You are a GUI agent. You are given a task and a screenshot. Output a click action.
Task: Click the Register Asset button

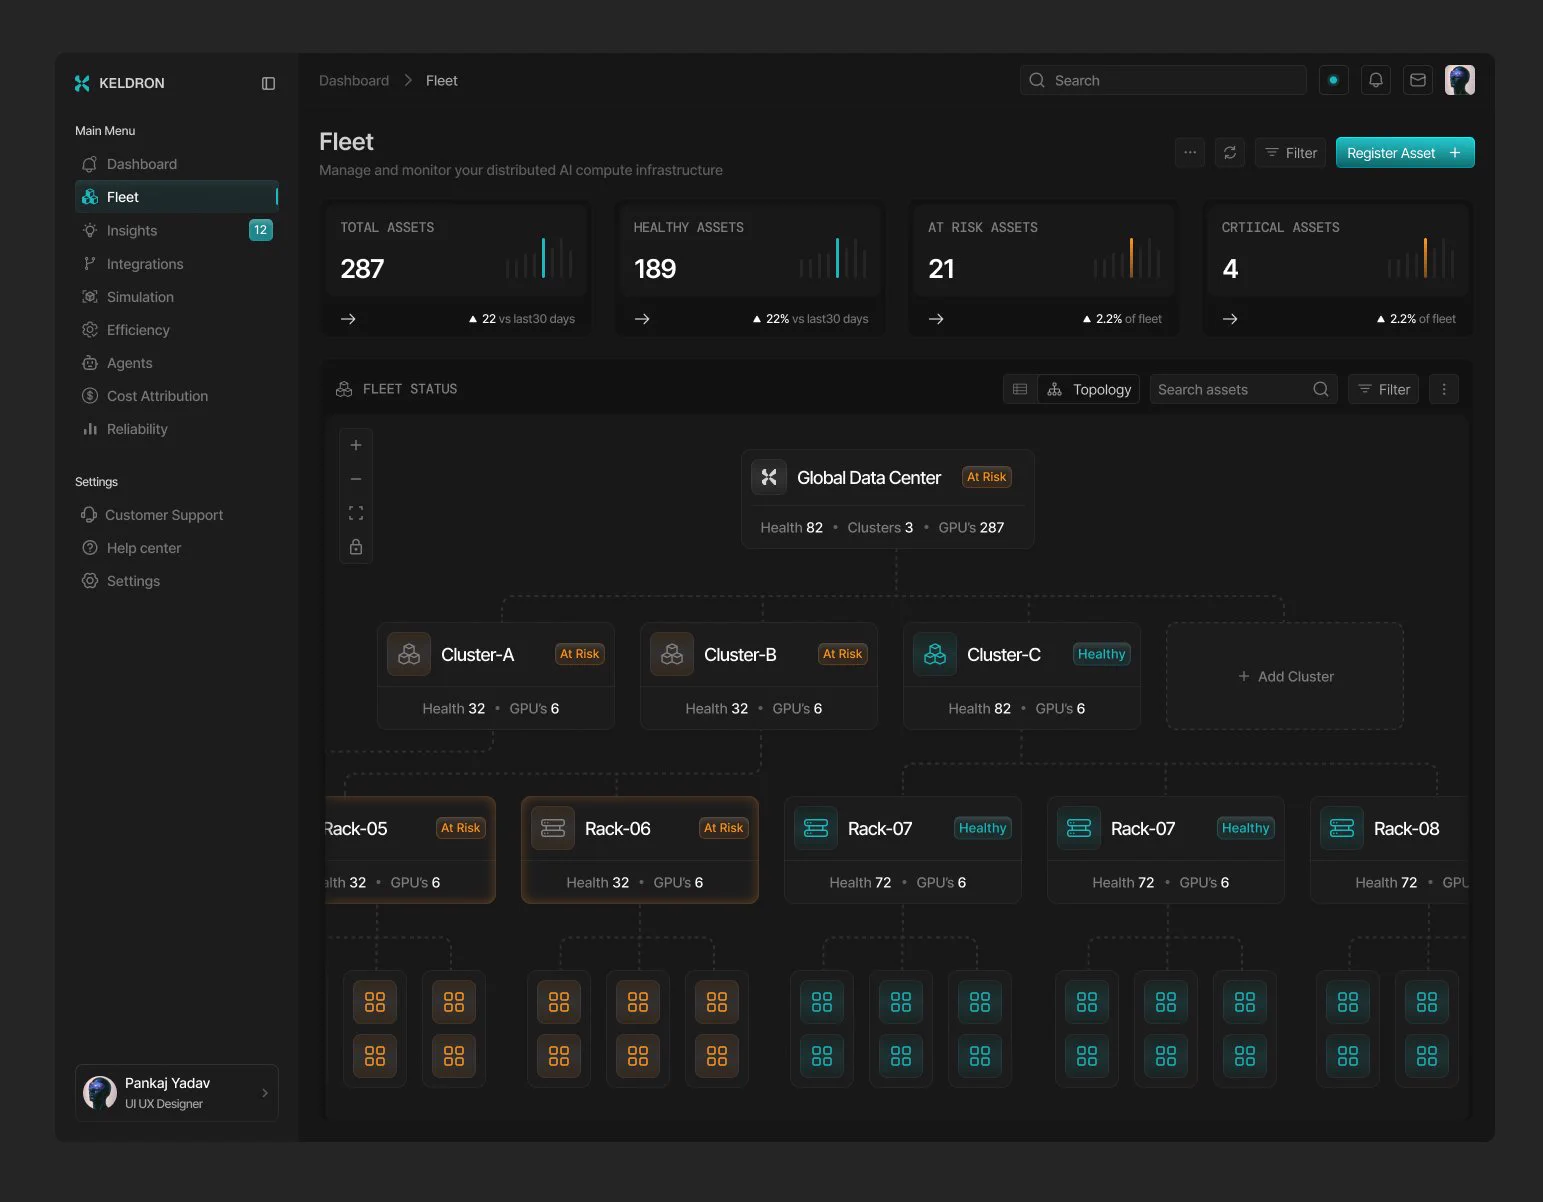1405,153
